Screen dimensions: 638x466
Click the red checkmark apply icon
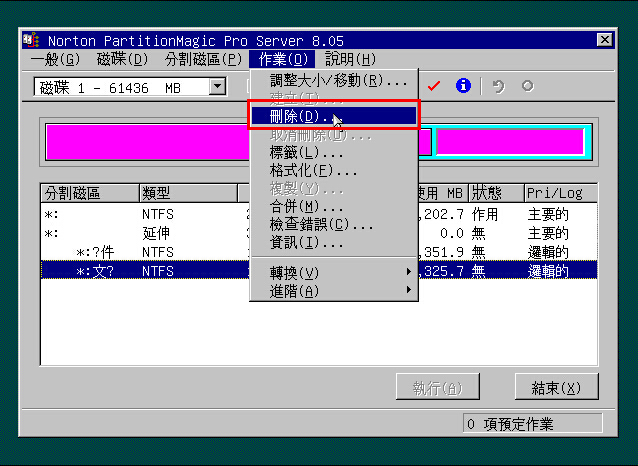[434, 86]
